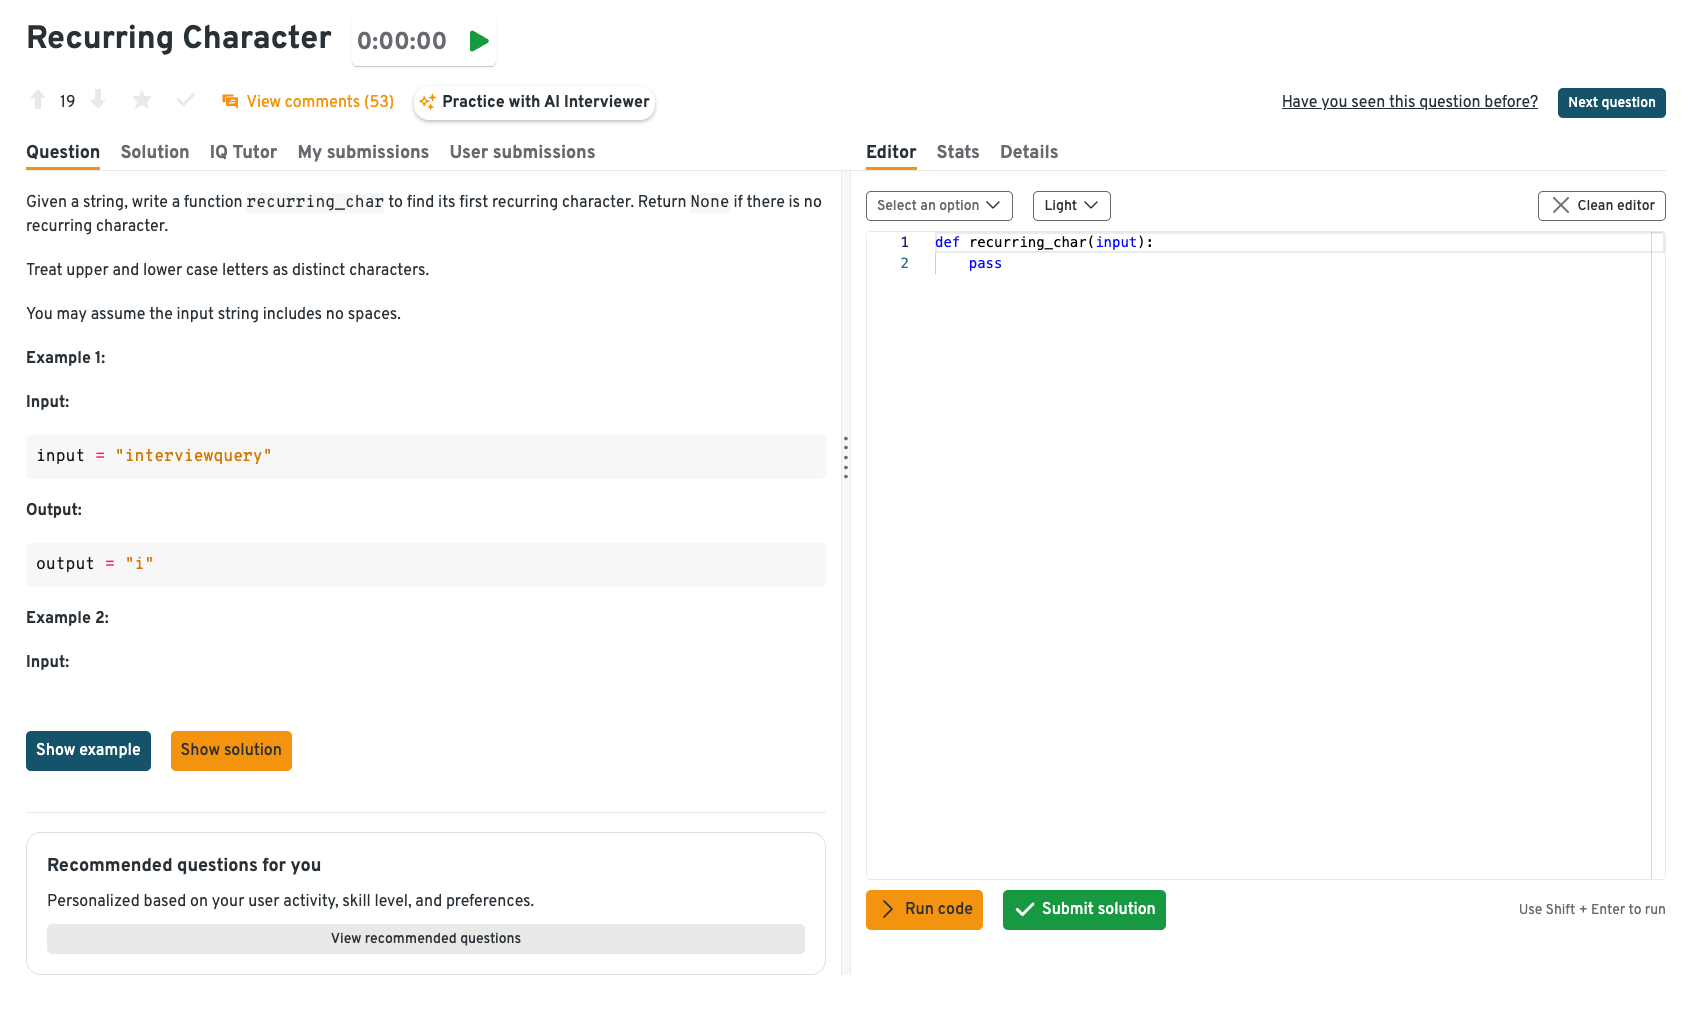1690x1025 pixels.
Task: Go to the Next question
Action: [1611, 103]
